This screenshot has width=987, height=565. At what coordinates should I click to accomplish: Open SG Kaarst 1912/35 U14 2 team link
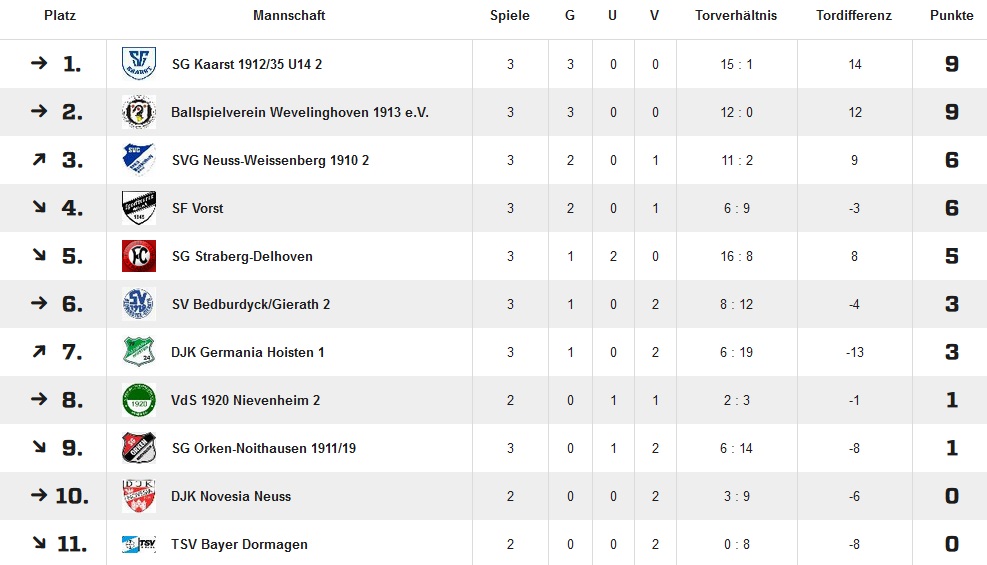coord(247,64)
